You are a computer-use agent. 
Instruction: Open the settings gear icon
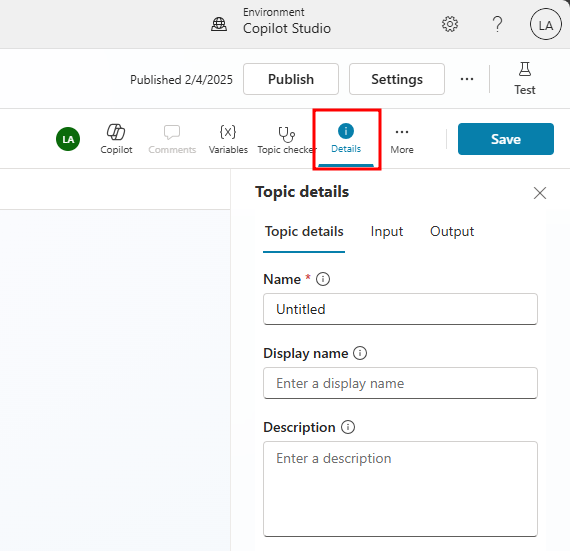(x=450, y=24)
